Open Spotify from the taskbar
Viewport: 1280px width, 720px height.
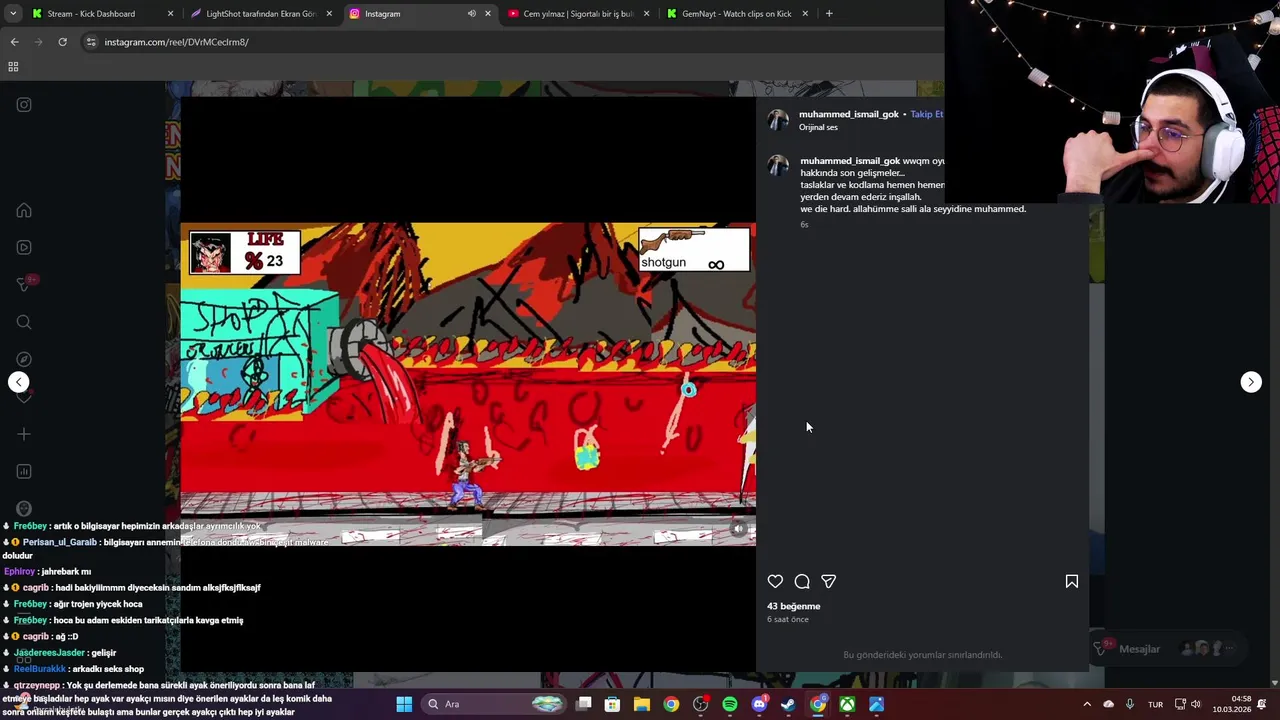pyautogui.click(x=730, y=704)
